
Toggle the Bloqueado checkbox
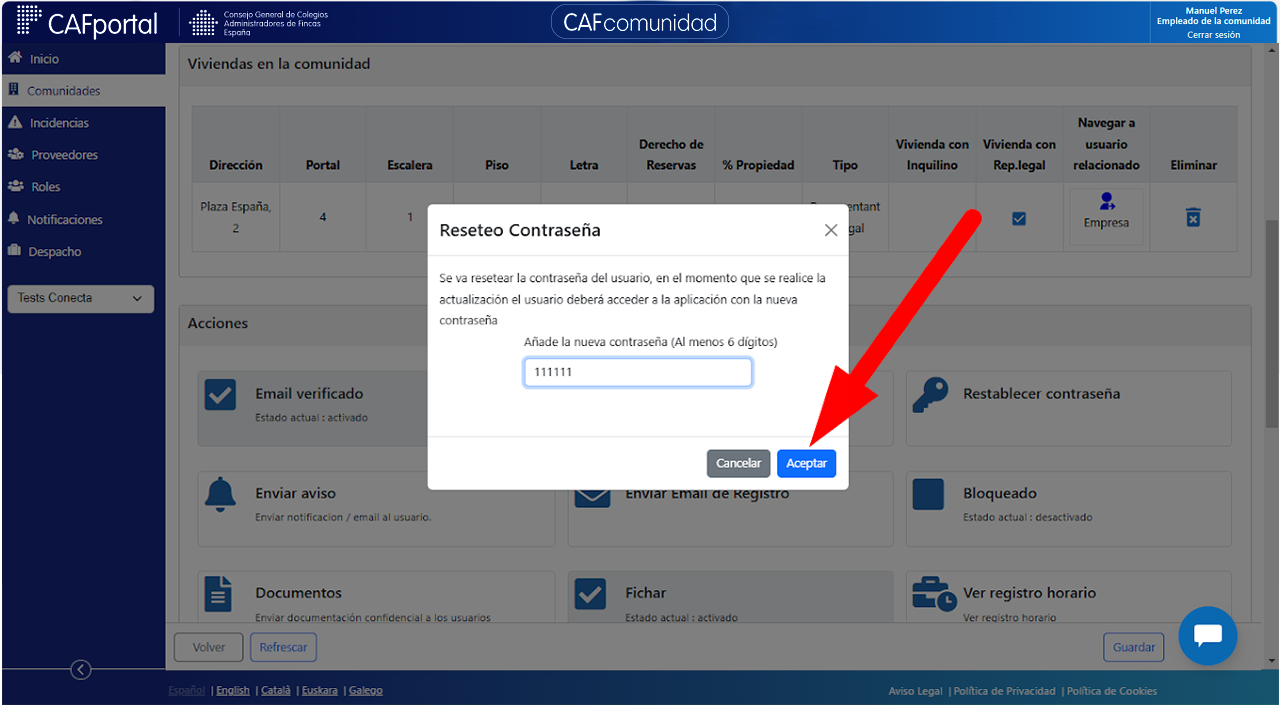[928, 494]
